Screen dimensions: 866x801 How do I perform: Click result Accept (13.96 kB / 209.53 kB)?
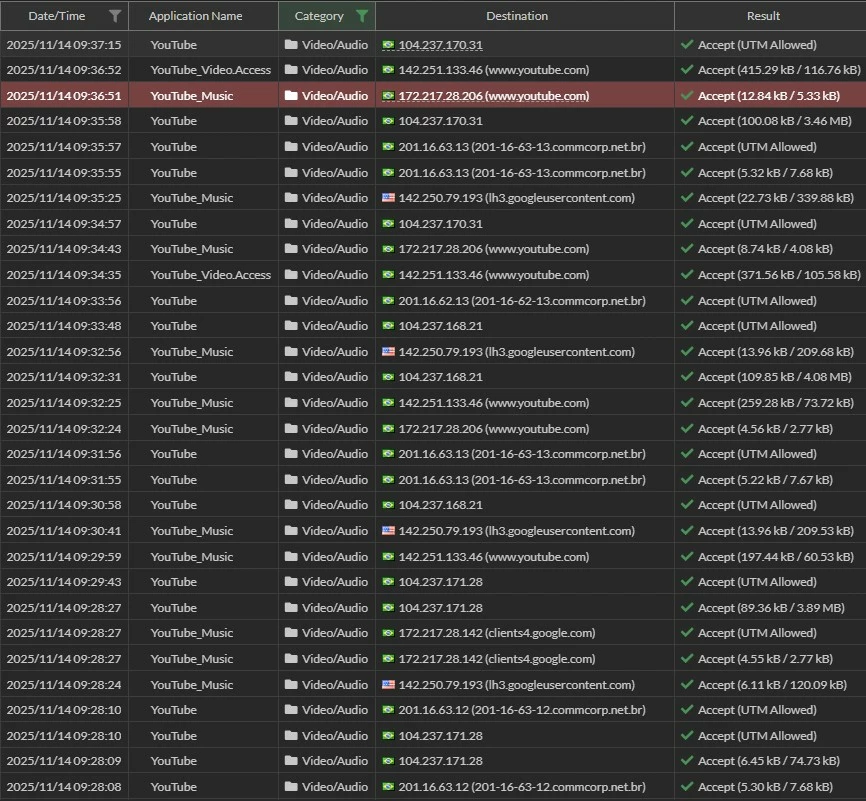point(775,530)
